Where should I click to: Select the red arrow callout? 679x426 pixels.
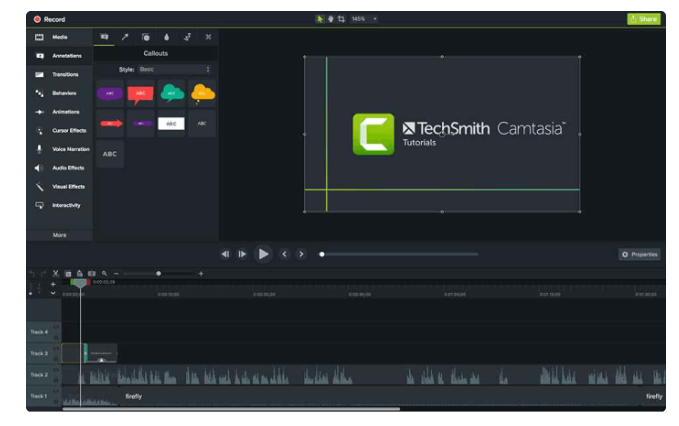click(x=111, y=123)
